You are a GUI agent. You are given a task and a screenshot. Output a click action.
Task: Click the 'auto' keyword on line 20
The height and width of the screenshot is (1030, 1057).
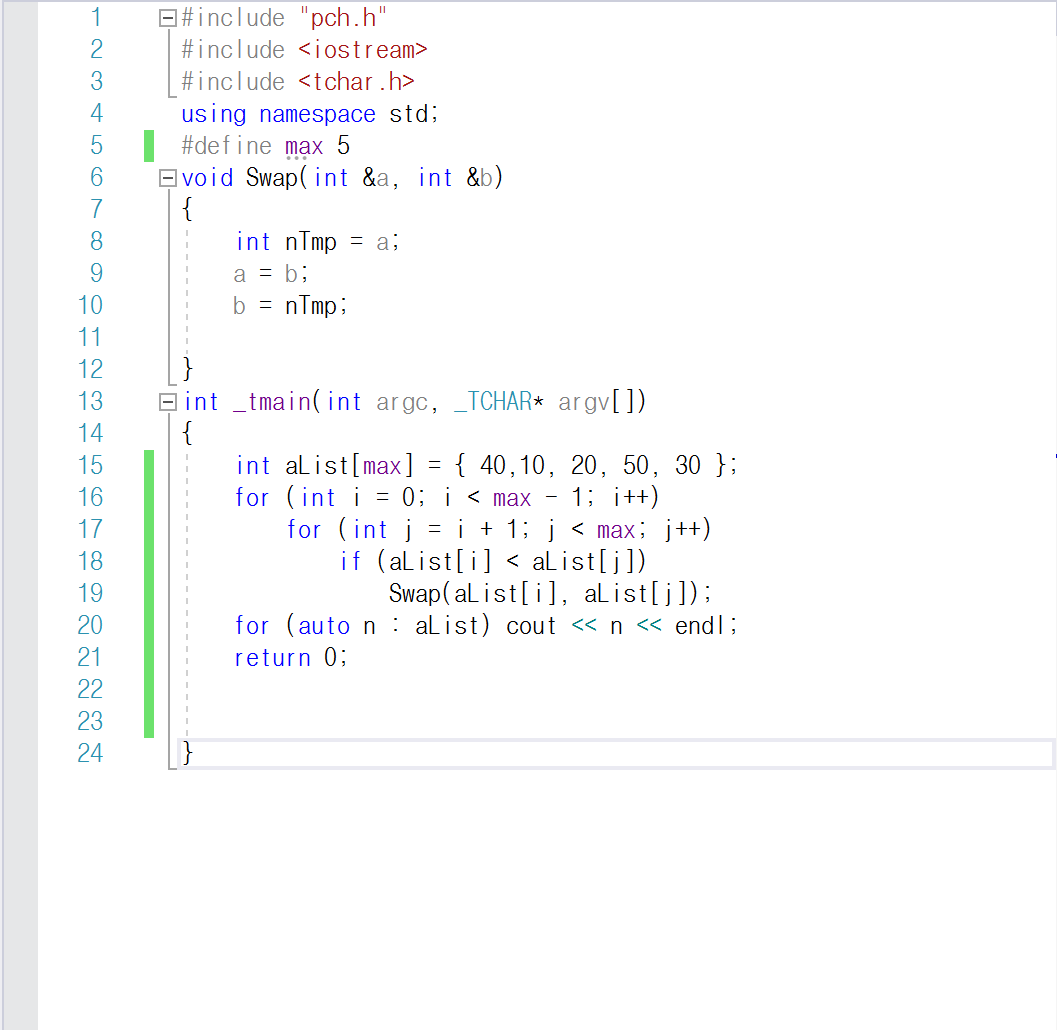coord(324,626)
